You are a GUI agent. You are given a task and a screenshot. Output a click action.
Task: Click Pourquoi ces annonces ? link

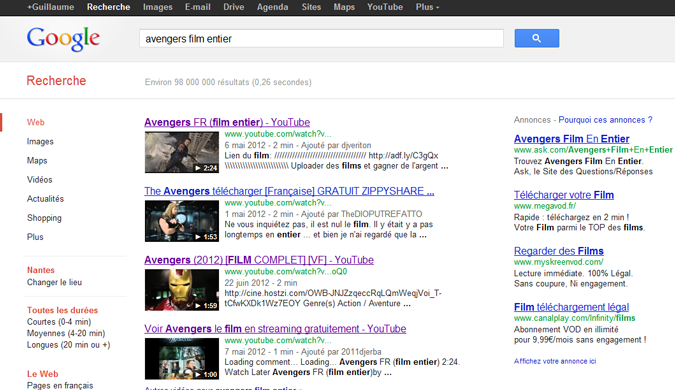click(605, 120)
